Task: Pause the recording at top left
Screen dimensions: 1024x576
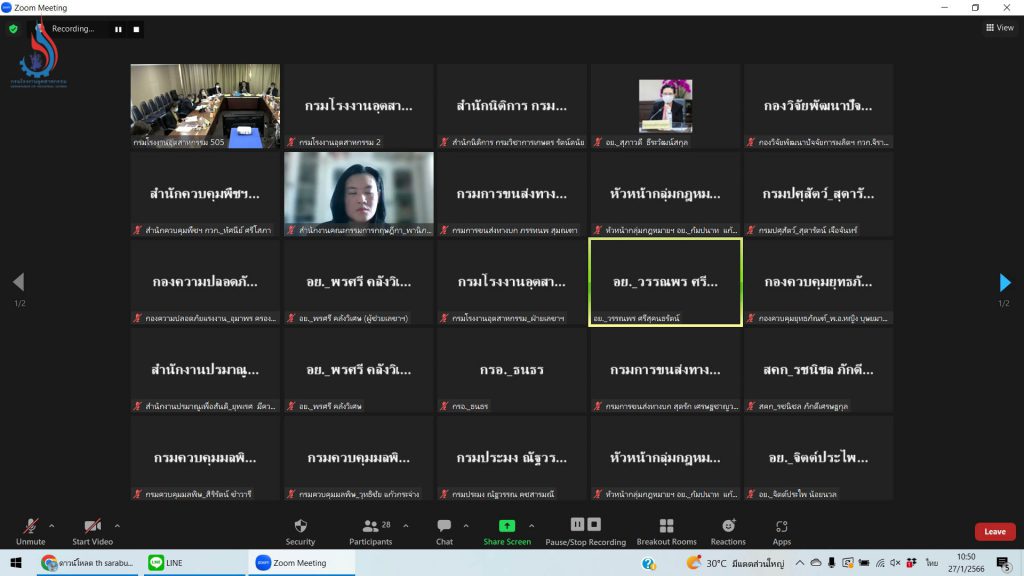Action: point(118,29)
